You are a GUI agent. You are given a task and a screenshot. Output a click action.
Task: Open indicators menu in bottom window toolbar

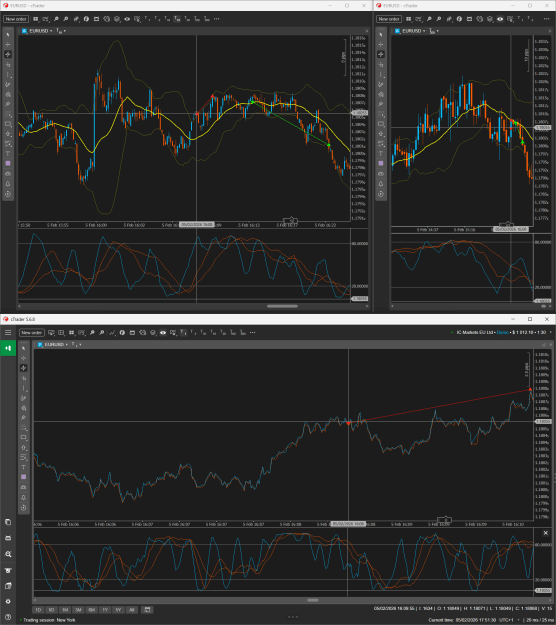[x=122, y=332]
